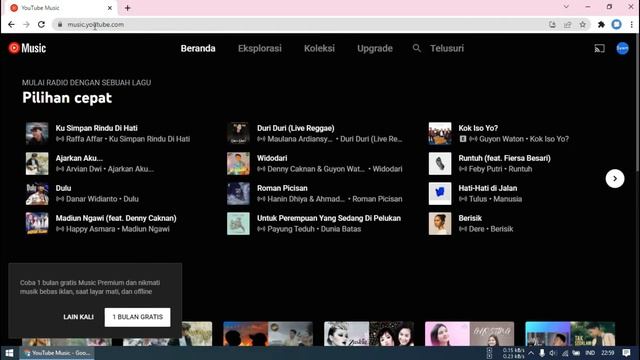This screenshot has width=640, height=360.
Task: Click the search magnifier icon
Action: (416, 48)
